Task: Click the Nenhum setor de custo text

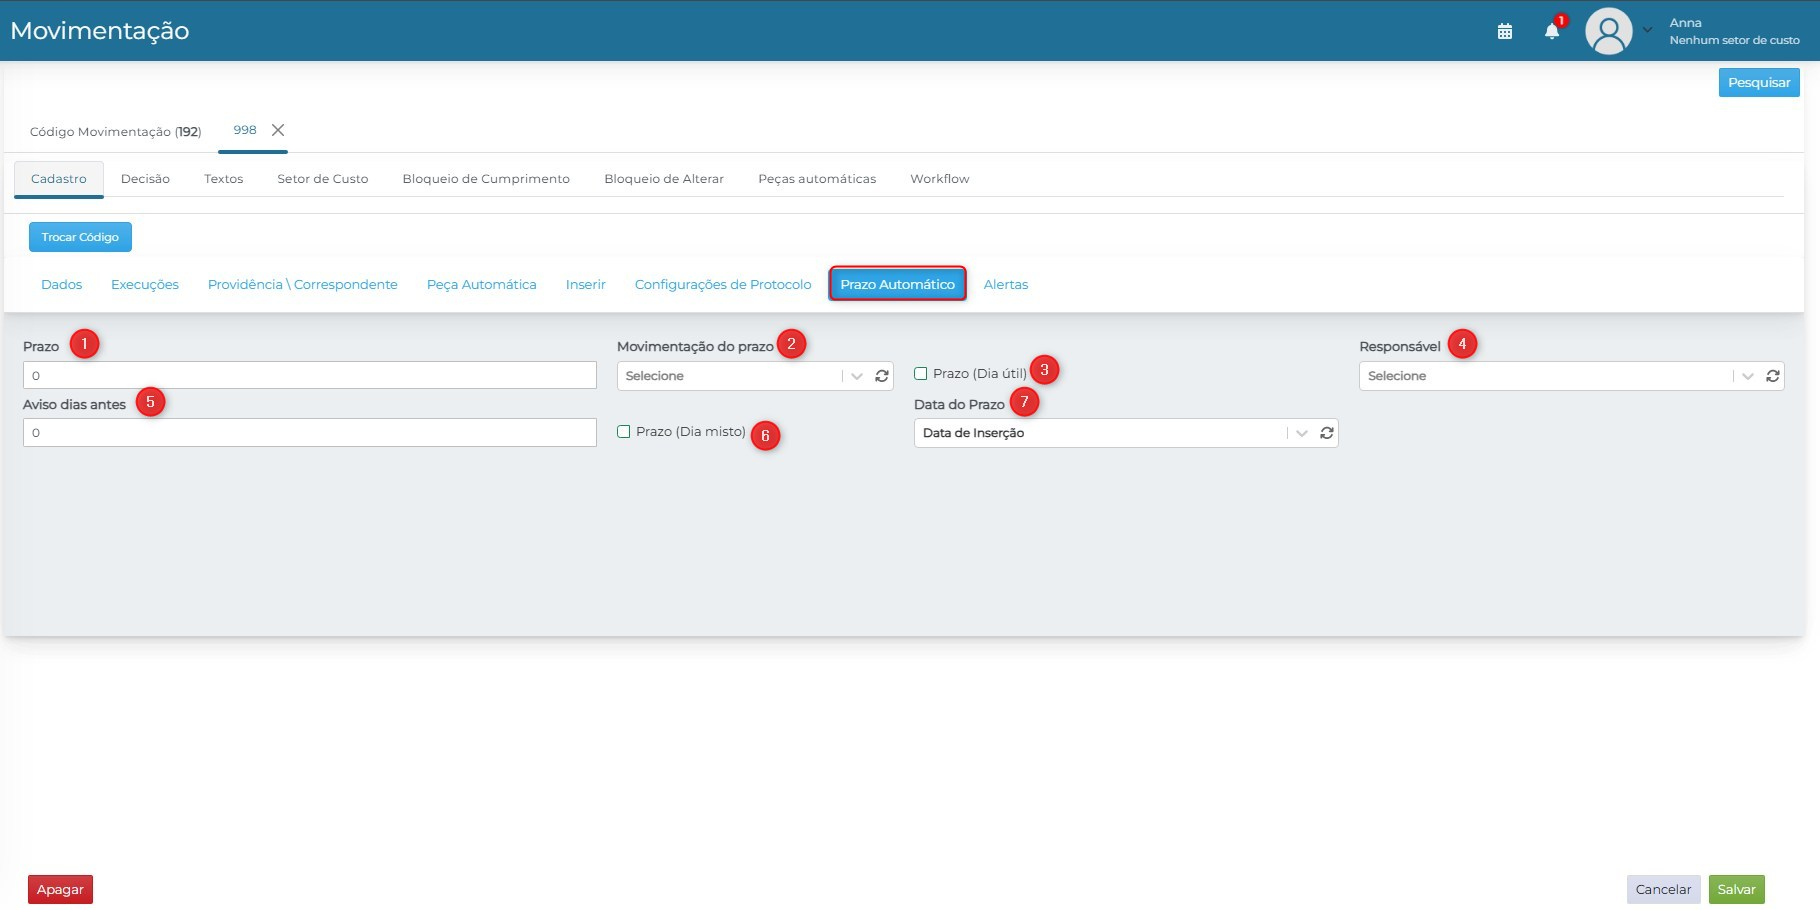Action: pos(1734,41)
